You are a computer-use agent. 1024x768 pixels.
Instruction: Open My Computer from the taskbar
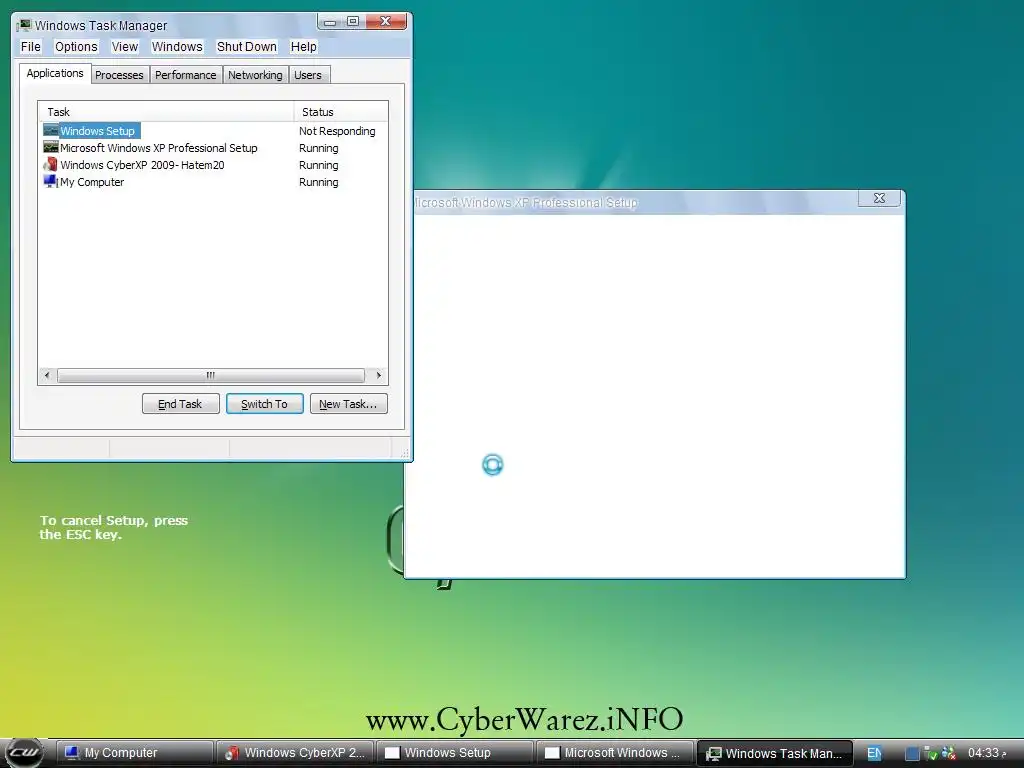click(x=135, y=753)
